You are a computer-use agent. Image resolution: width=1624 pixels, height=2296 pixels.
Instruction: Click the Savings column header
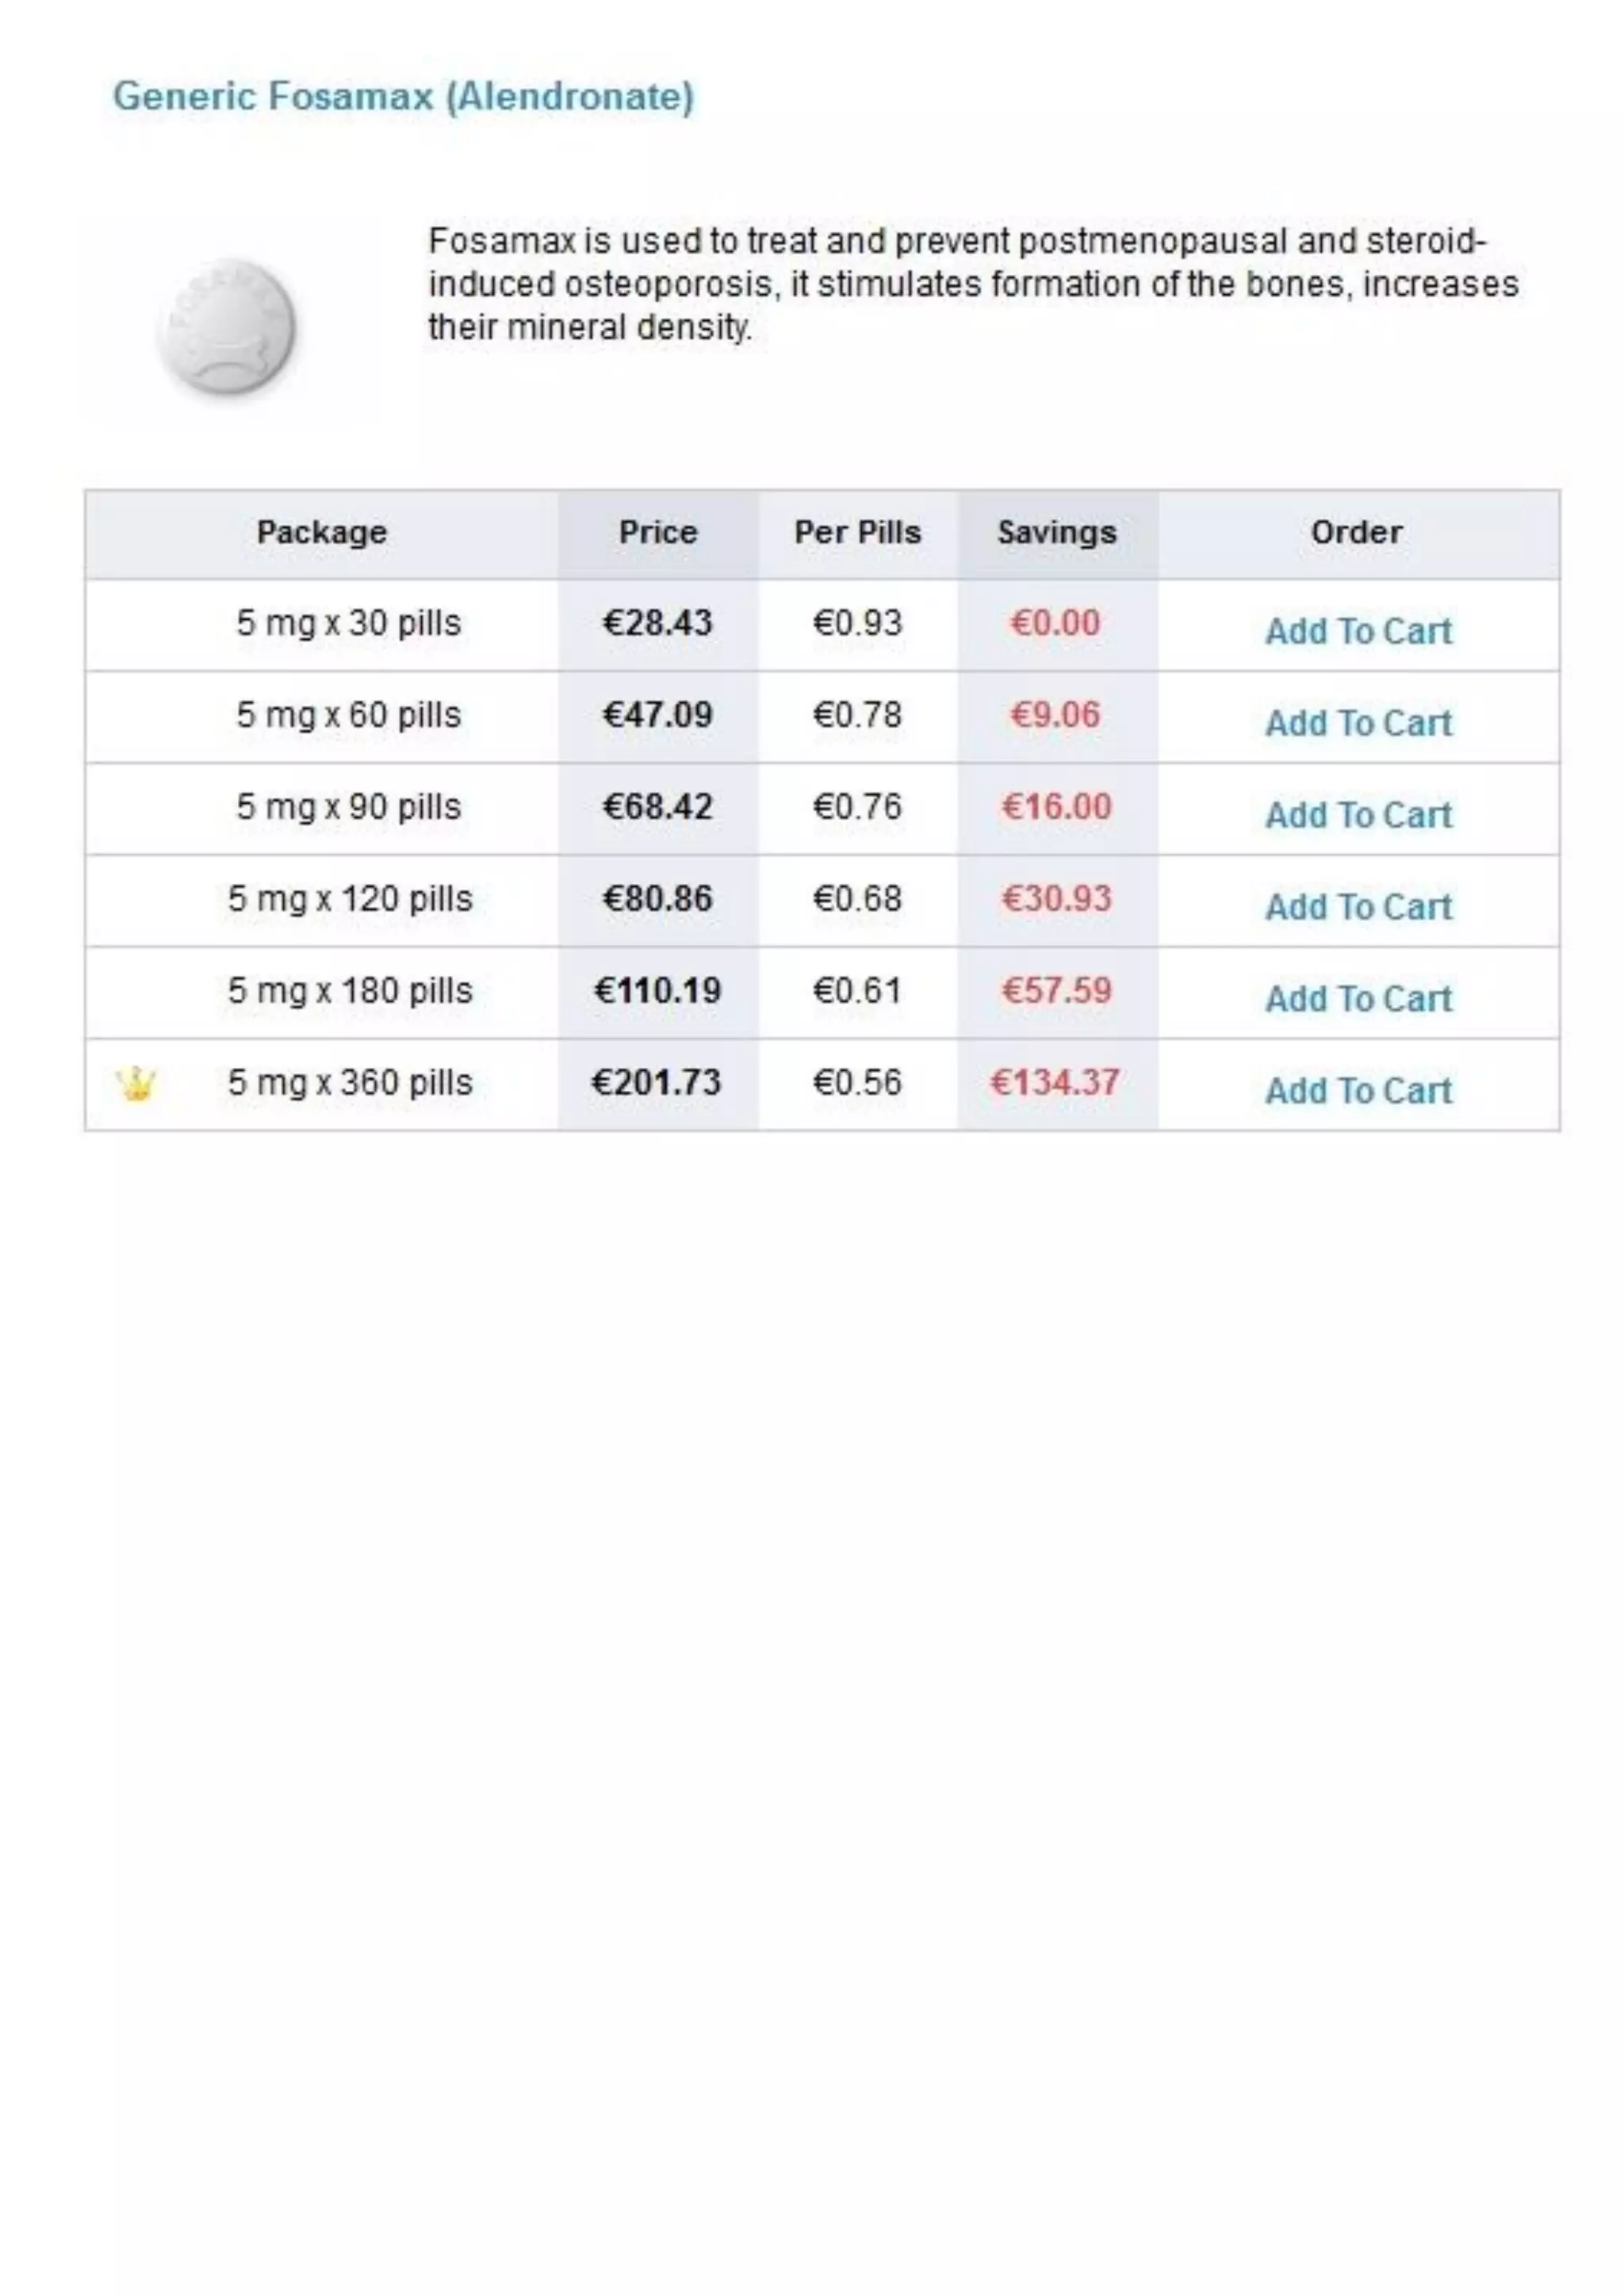(1056, 532)
